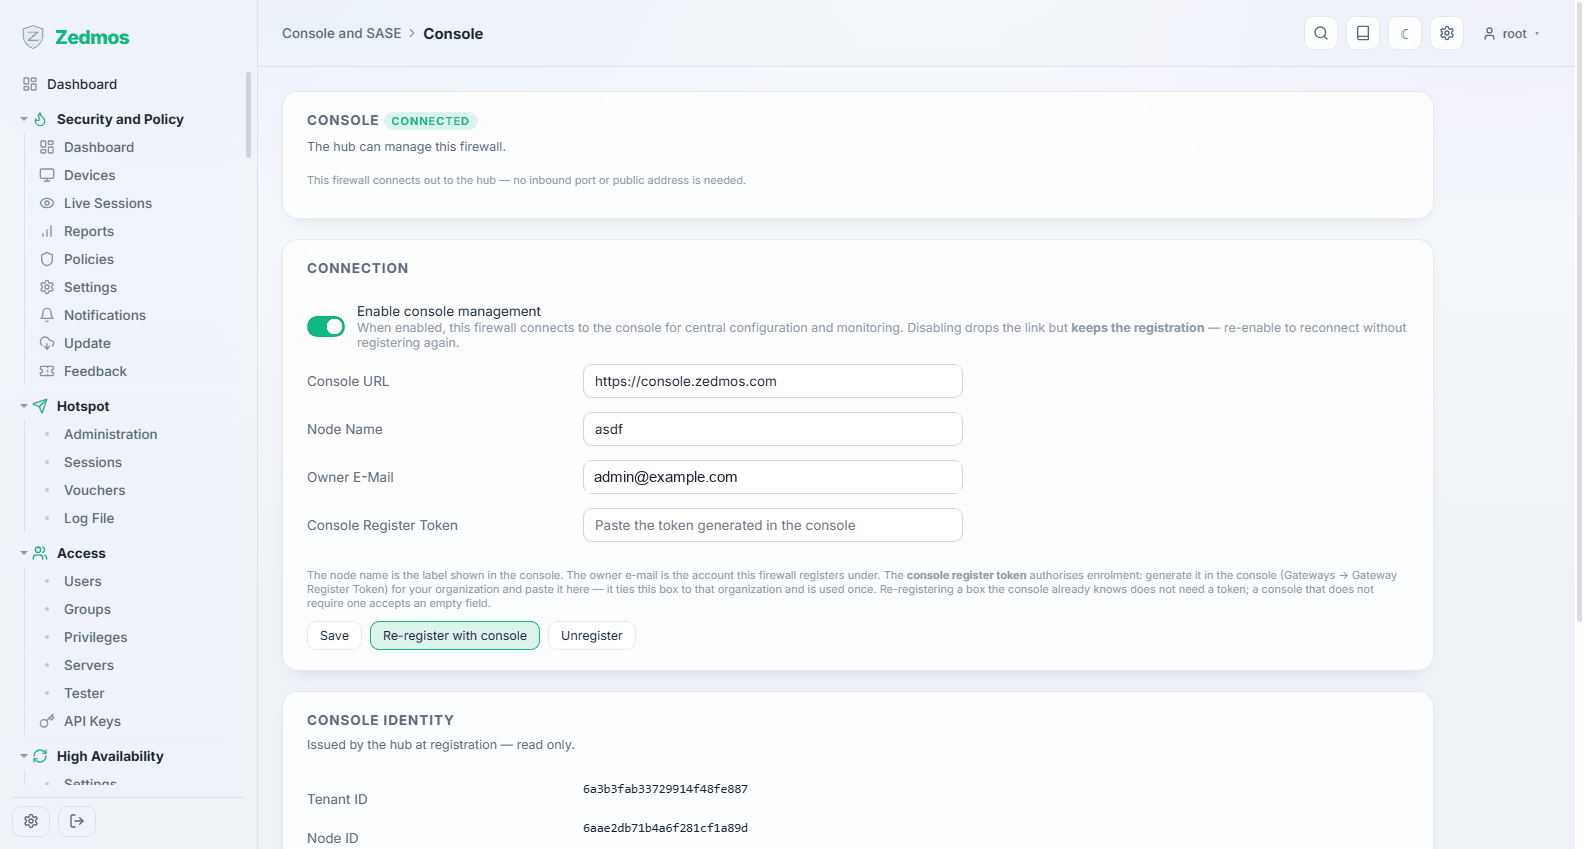The width and height of the screenshot is (1584, 849).
Task: Click Console and SASE breadcrumb link
Action: tap(342, 33)
